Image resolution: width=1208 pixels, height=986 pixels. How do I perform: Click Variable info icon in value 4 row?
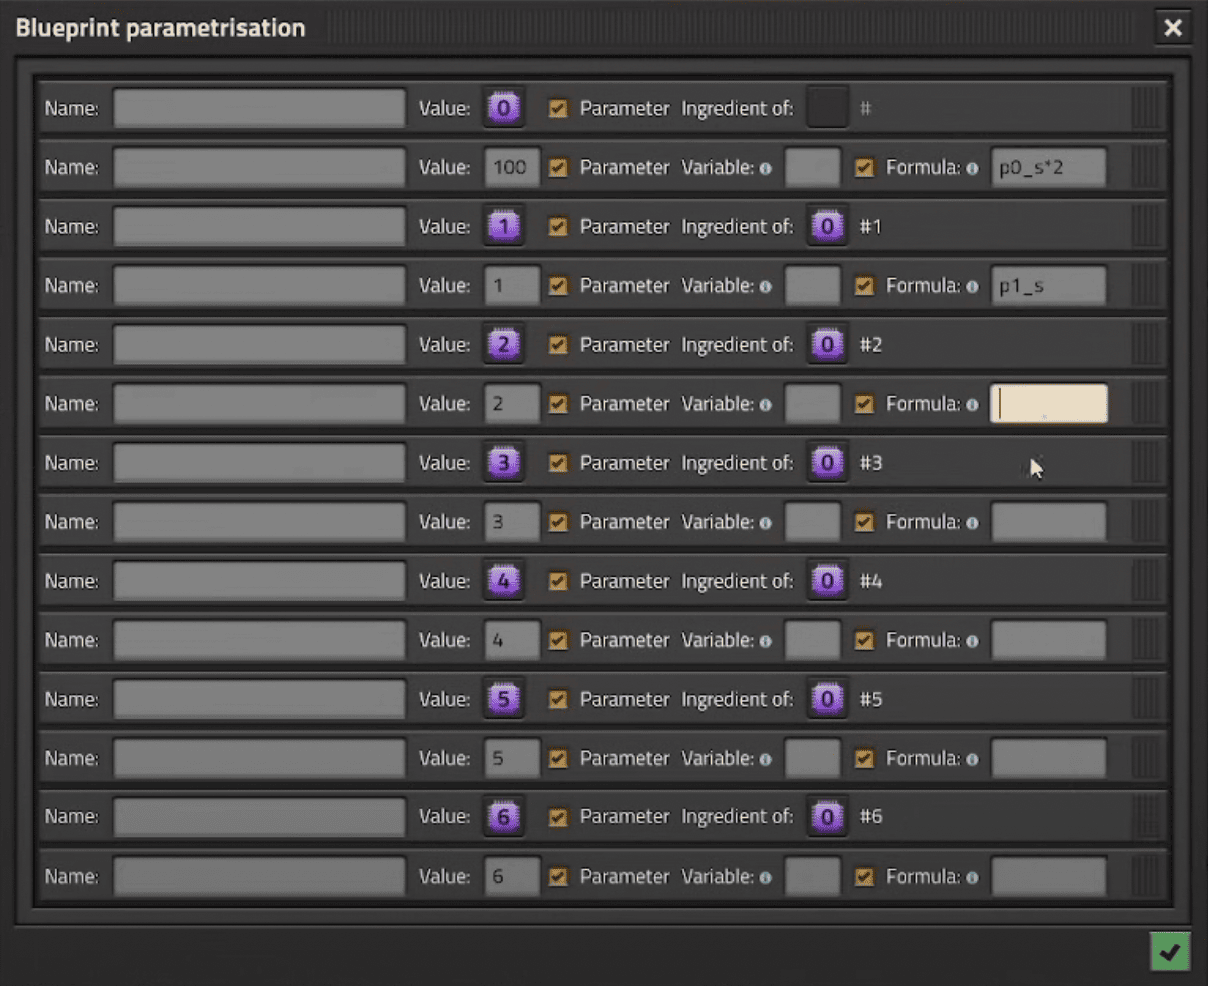[x=766, y=640]
